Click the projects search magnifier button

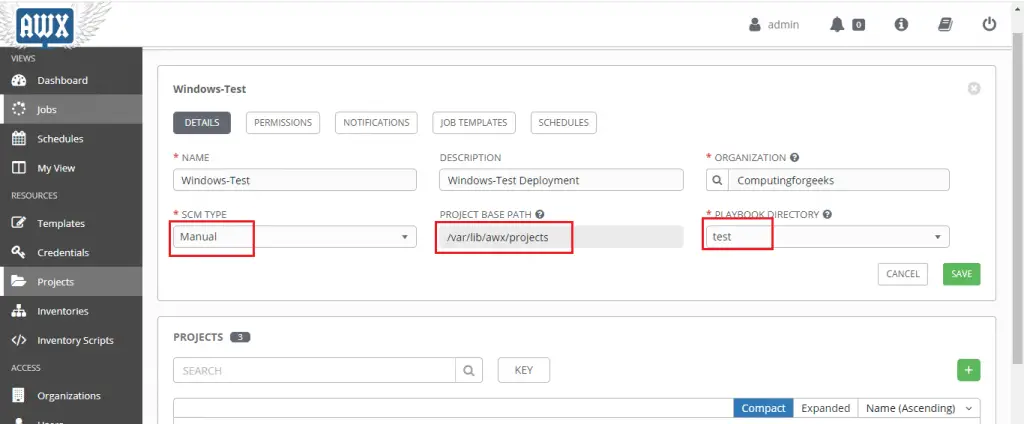469,370
